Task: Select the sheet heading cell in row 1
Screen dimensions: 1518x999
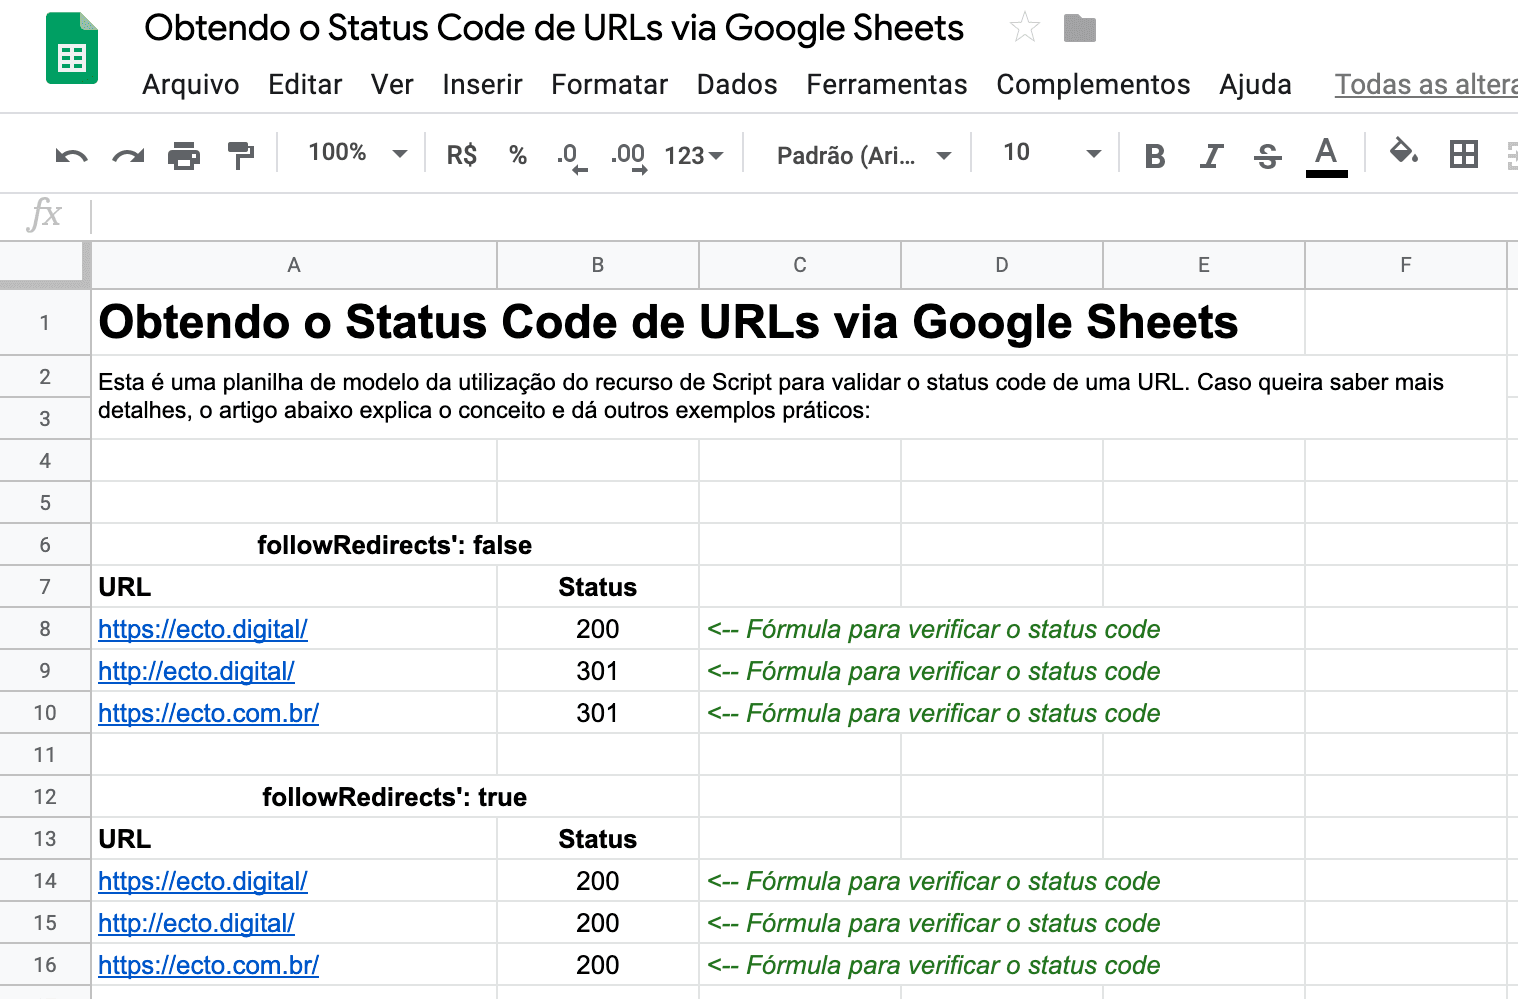Action: 698,322
